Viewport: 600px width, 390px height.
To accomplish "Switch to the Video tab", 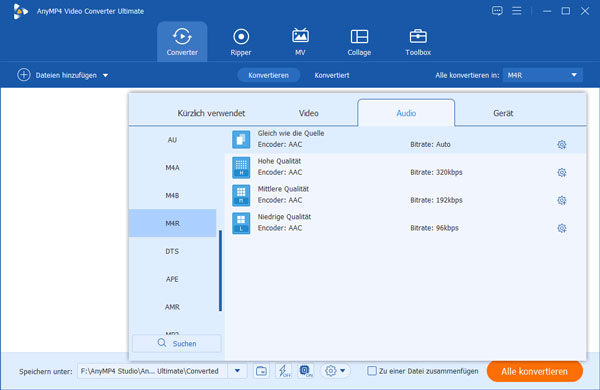I will point(308,113).
